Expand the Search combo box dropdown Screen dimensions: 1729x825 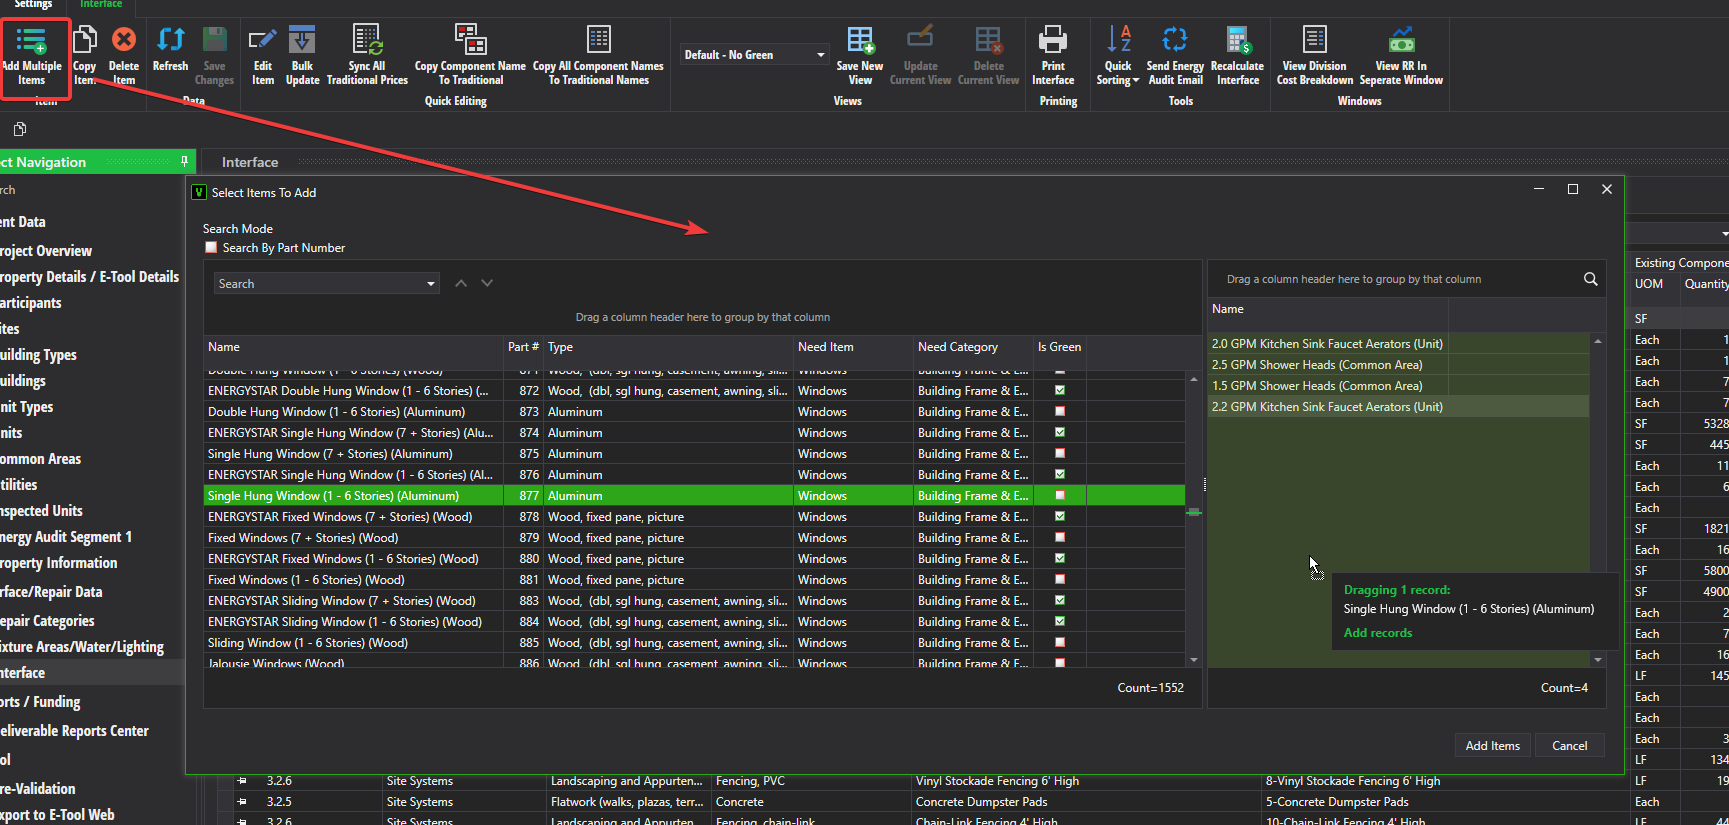431,284
